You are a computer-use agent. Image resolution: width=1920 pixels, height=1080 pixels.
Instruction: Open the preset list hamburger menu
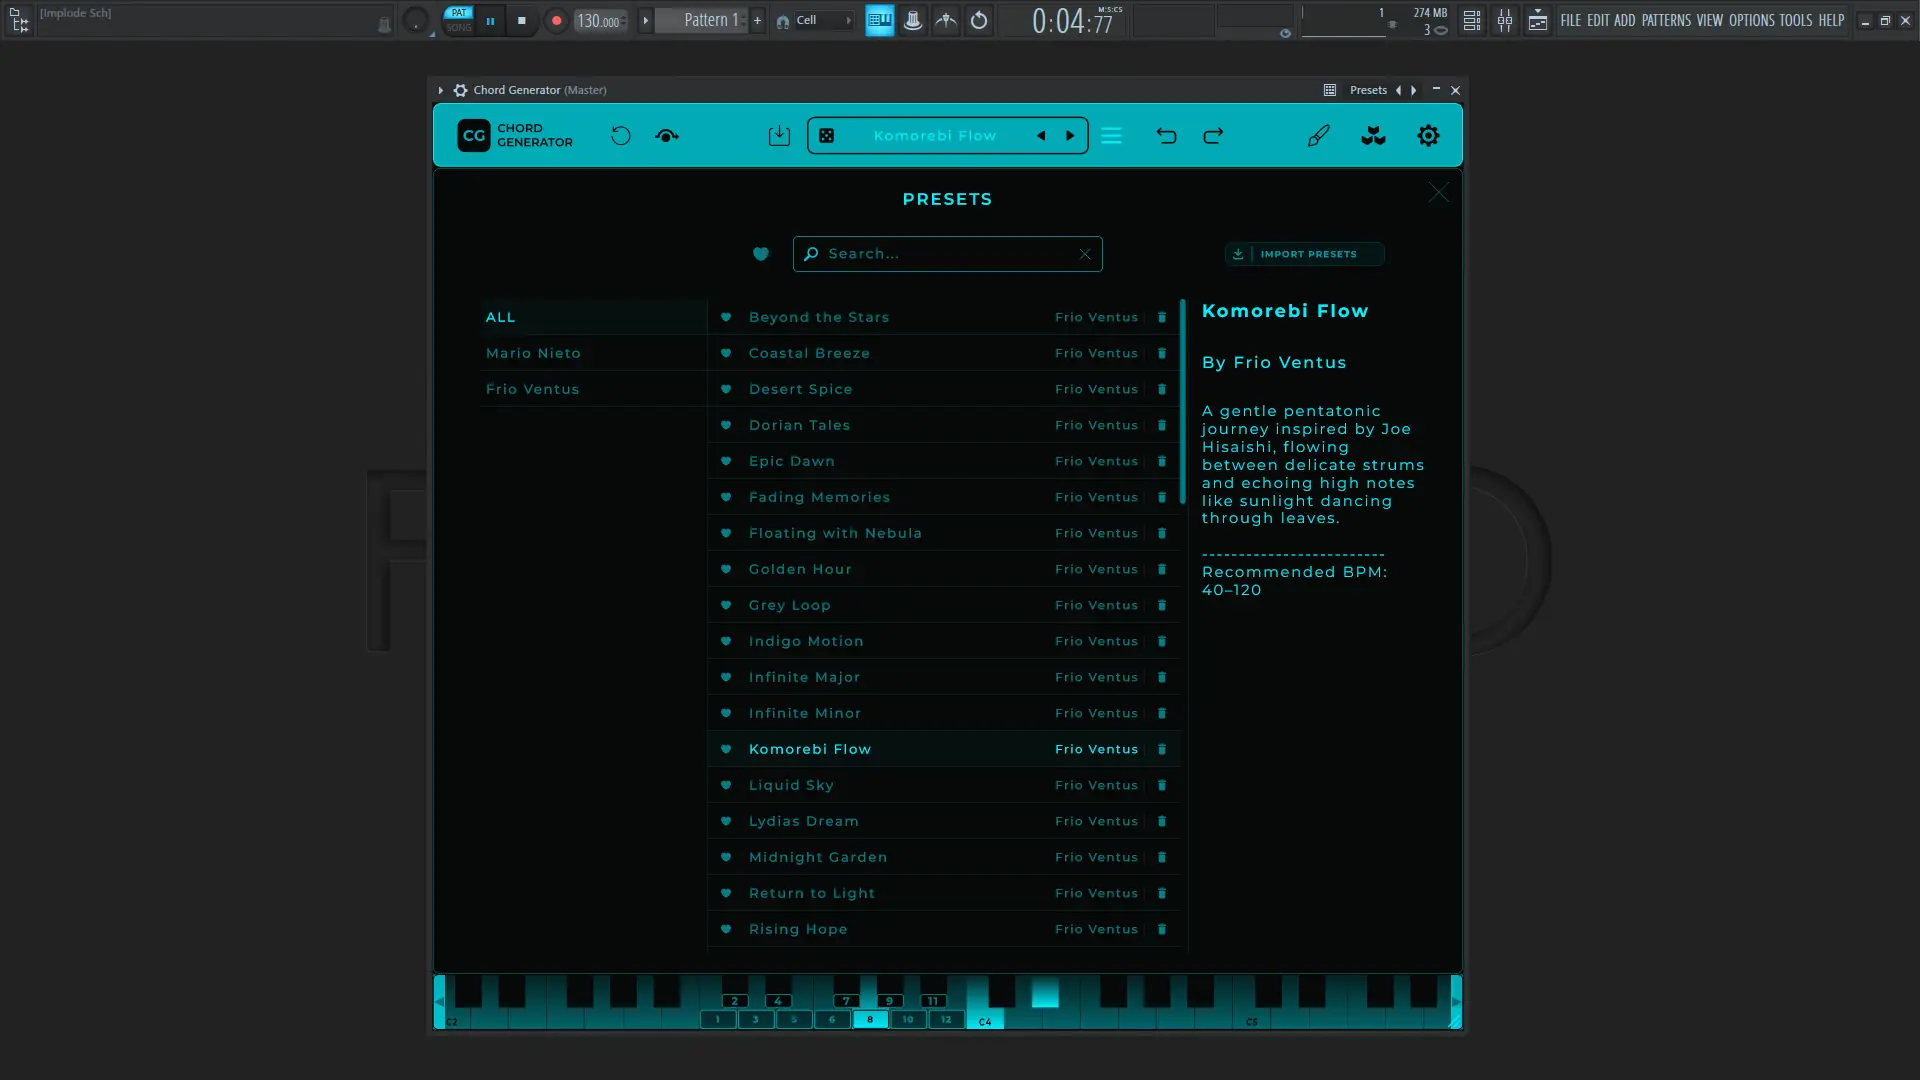(1111, 136)
